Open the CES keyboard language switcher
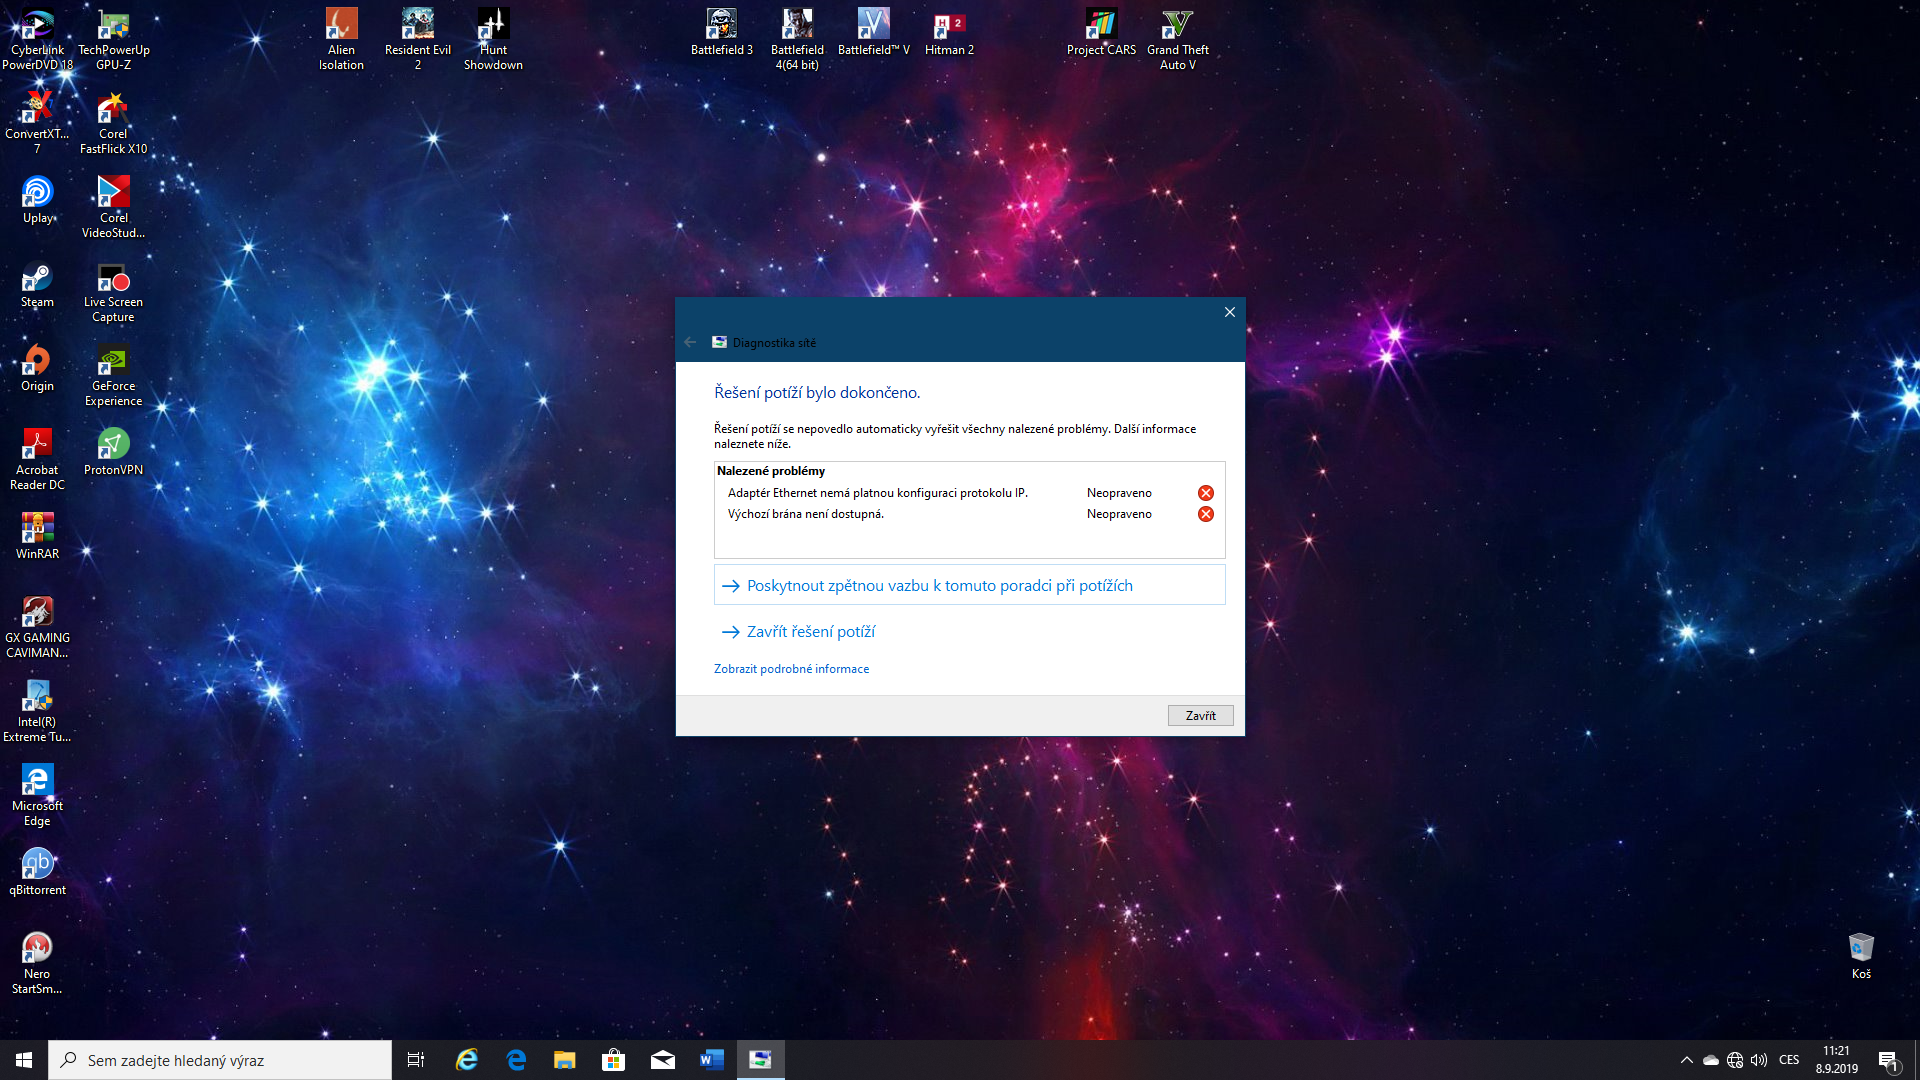The height and width of the screenshot is (1080, 1920). point(1789,1060)
